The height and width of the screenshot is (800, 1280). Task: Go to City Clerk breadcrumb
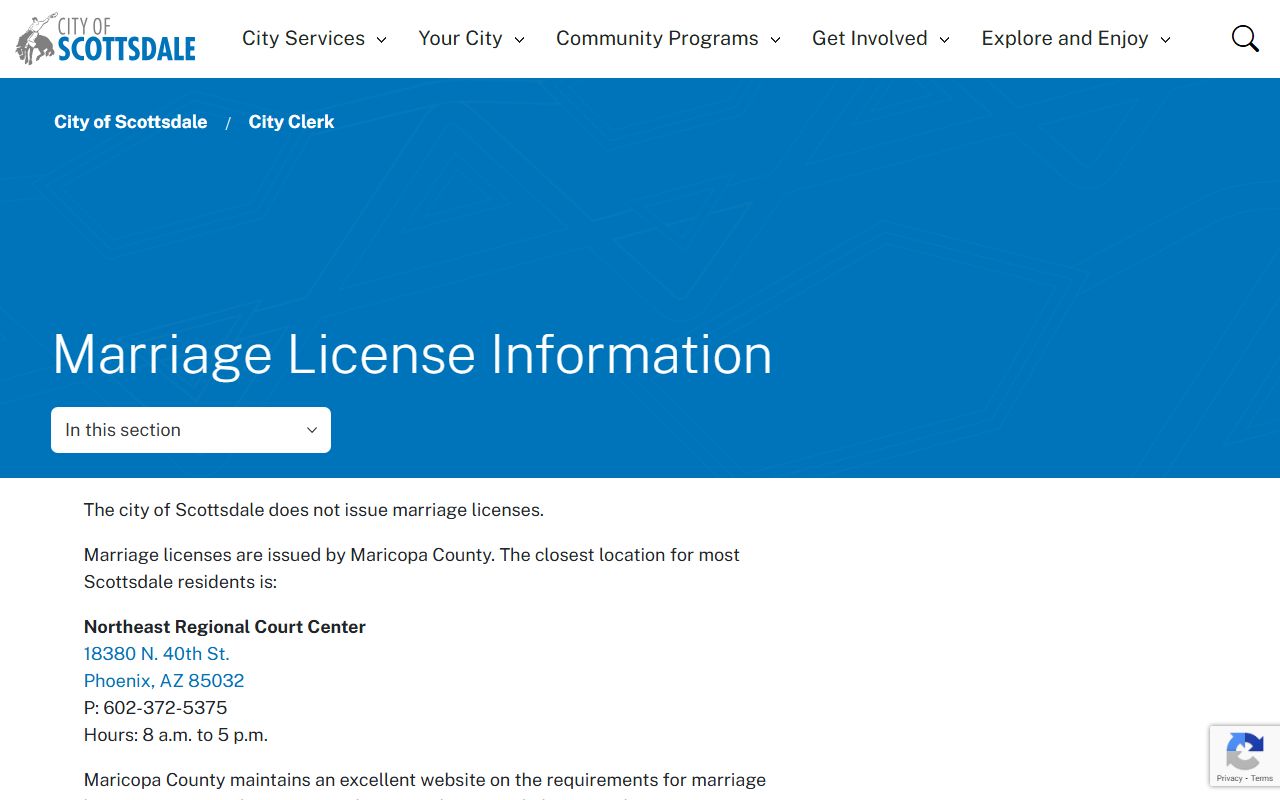click(x=291, y=122)
